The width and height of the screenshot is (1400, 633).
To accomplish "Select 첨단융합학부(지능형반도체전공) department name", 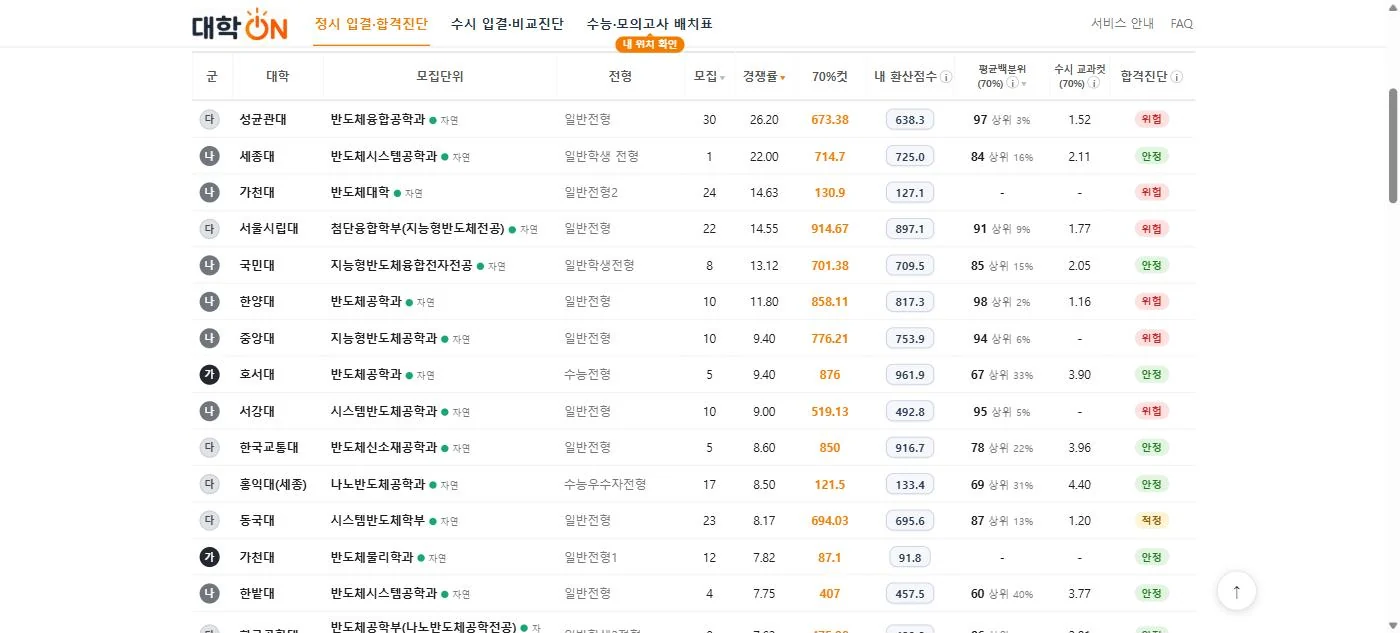I will 417,228.
